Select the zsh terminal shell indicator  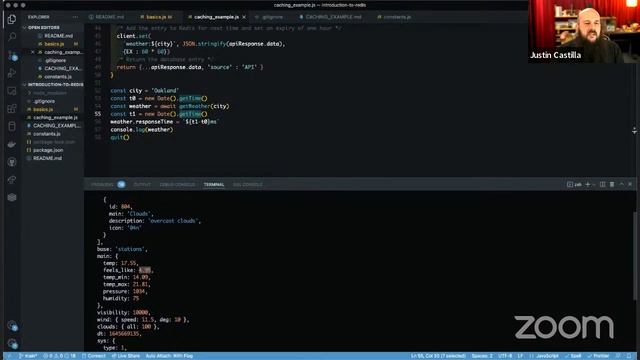[x=574, y=184]
